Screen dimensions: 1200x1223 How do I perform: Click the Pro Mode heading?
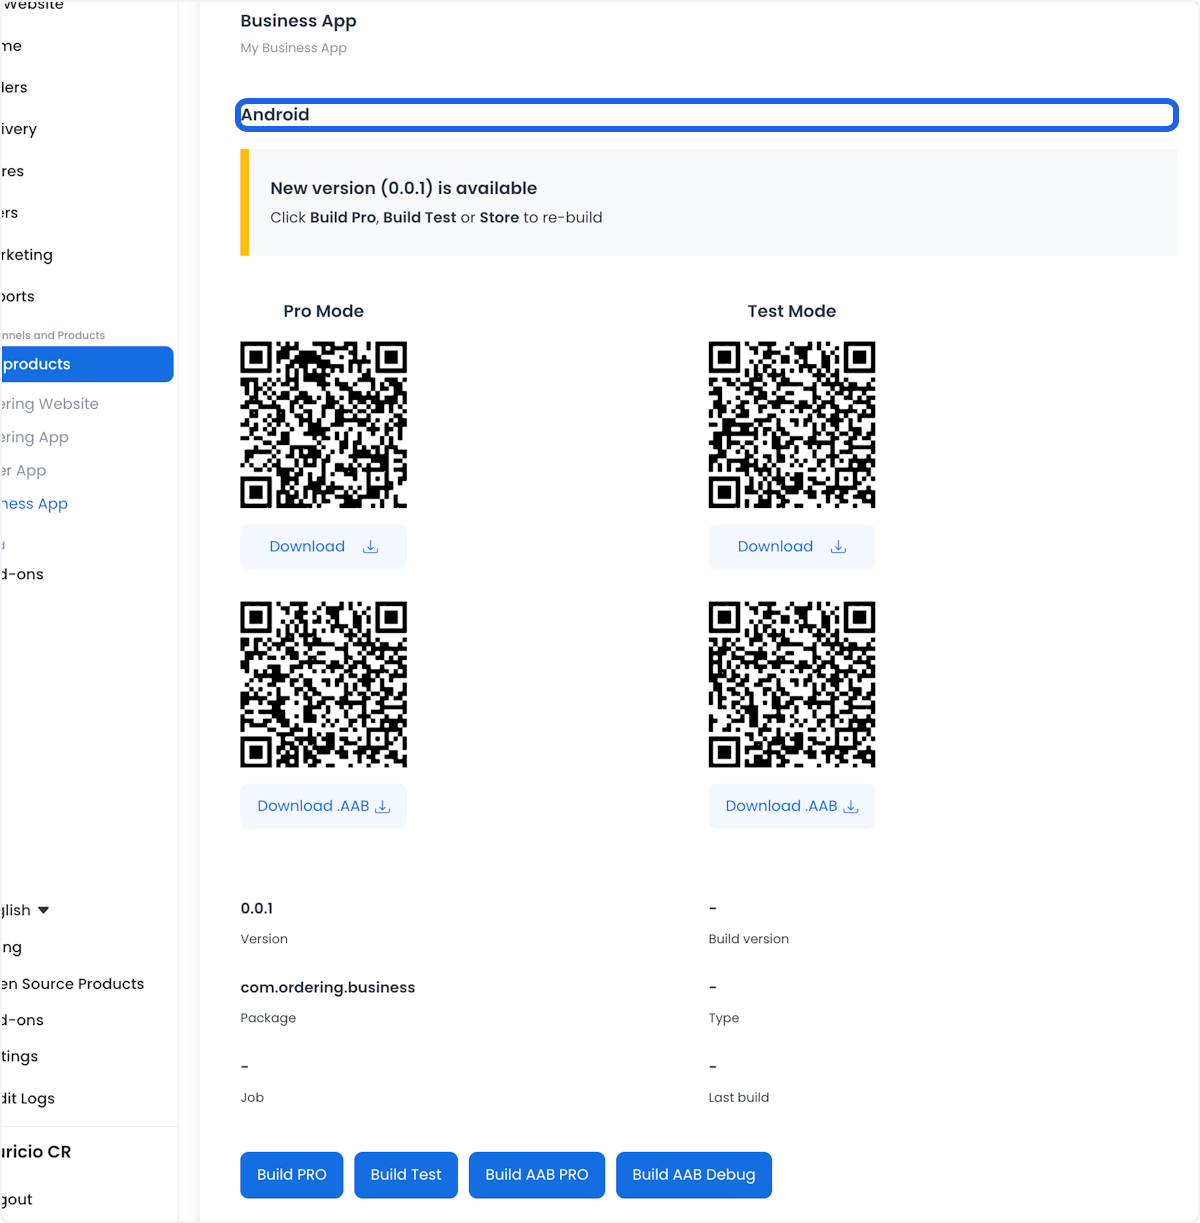click(323, 311)
